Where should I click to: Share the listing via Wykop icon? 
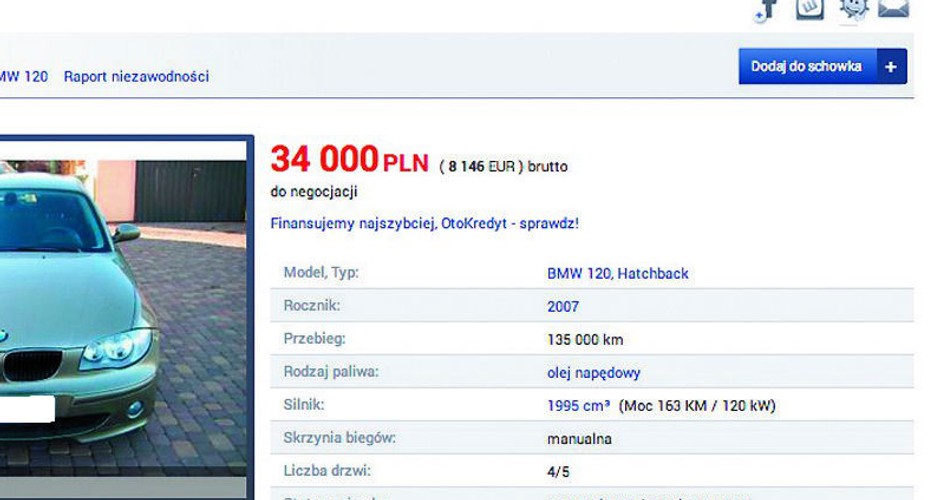coord(810,8)
